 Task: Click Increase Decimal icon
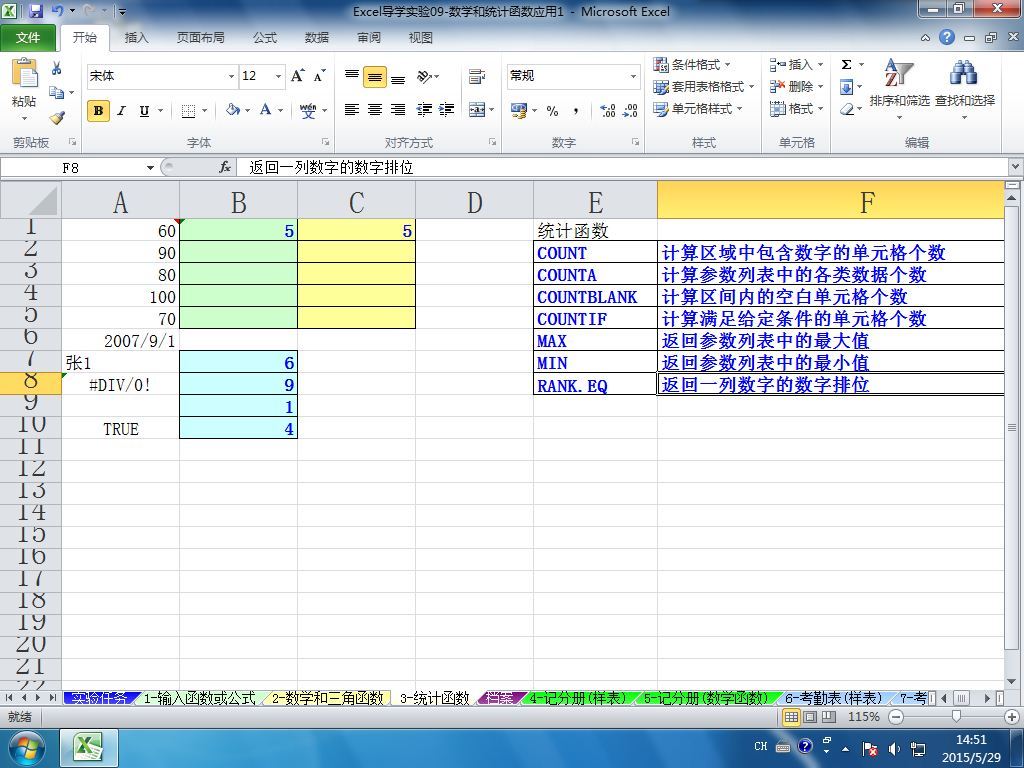pyautogui.click(x=607, y=110)
